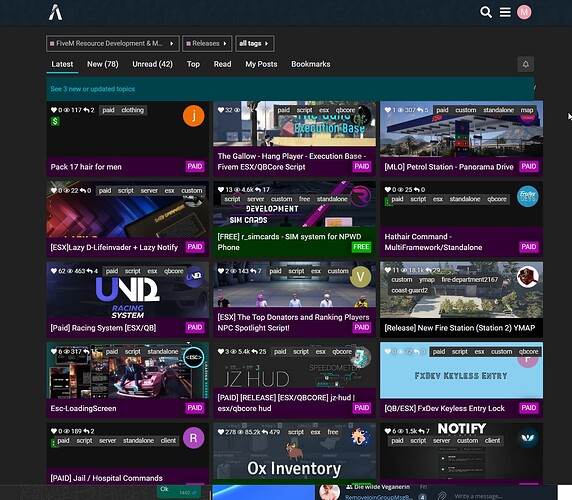Screen dimensions: 572x500
Task: Open orange 'j' avatar on Pack 17 hair
Action: 193,116
